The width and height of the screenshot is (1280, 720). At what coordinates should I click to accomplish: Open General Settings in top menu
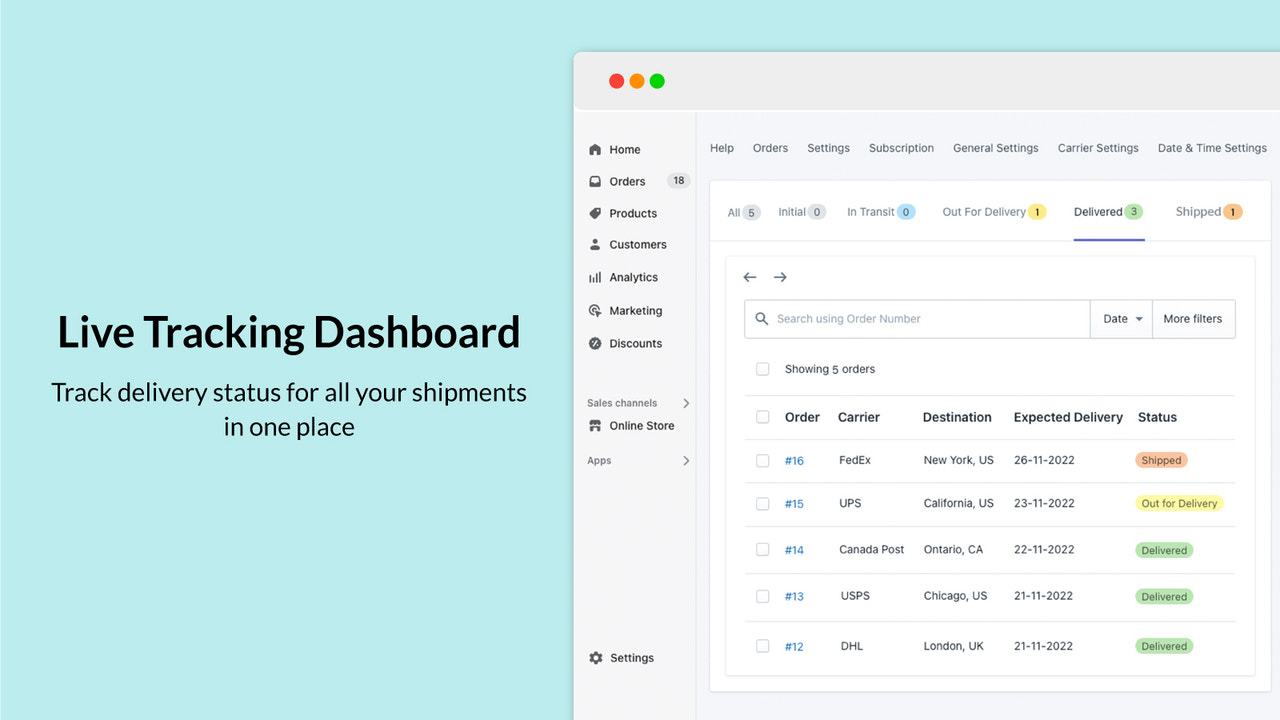(995, 148)
